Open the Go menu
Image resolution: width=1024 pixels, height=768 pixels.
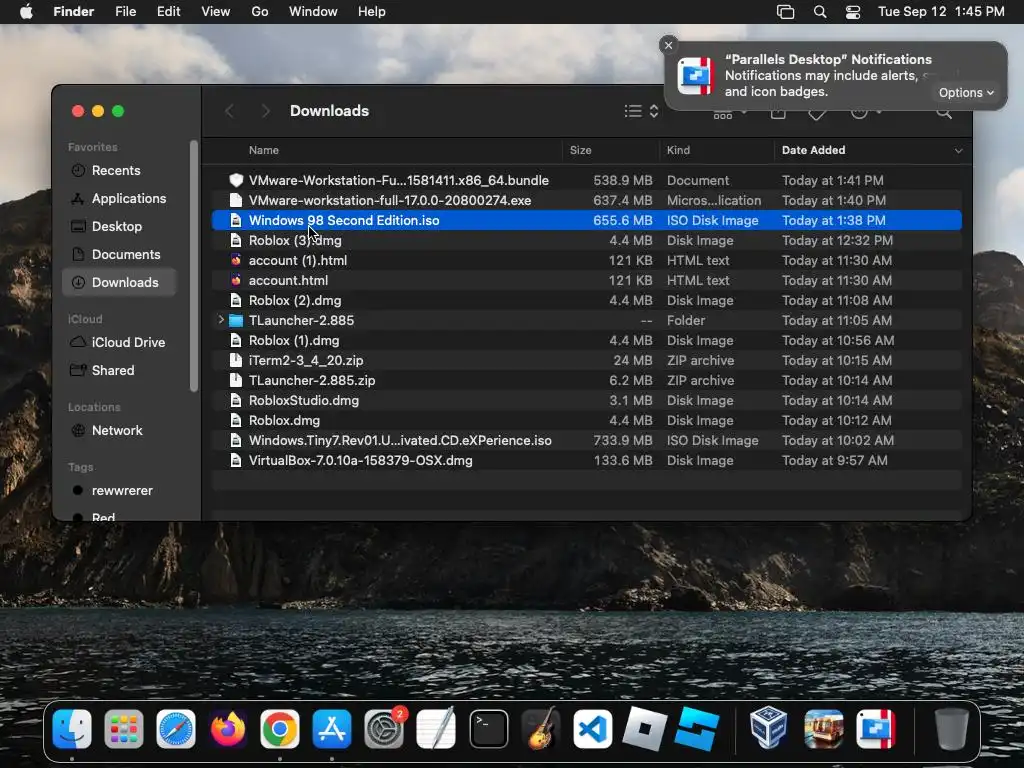click(x=260, y=12)
